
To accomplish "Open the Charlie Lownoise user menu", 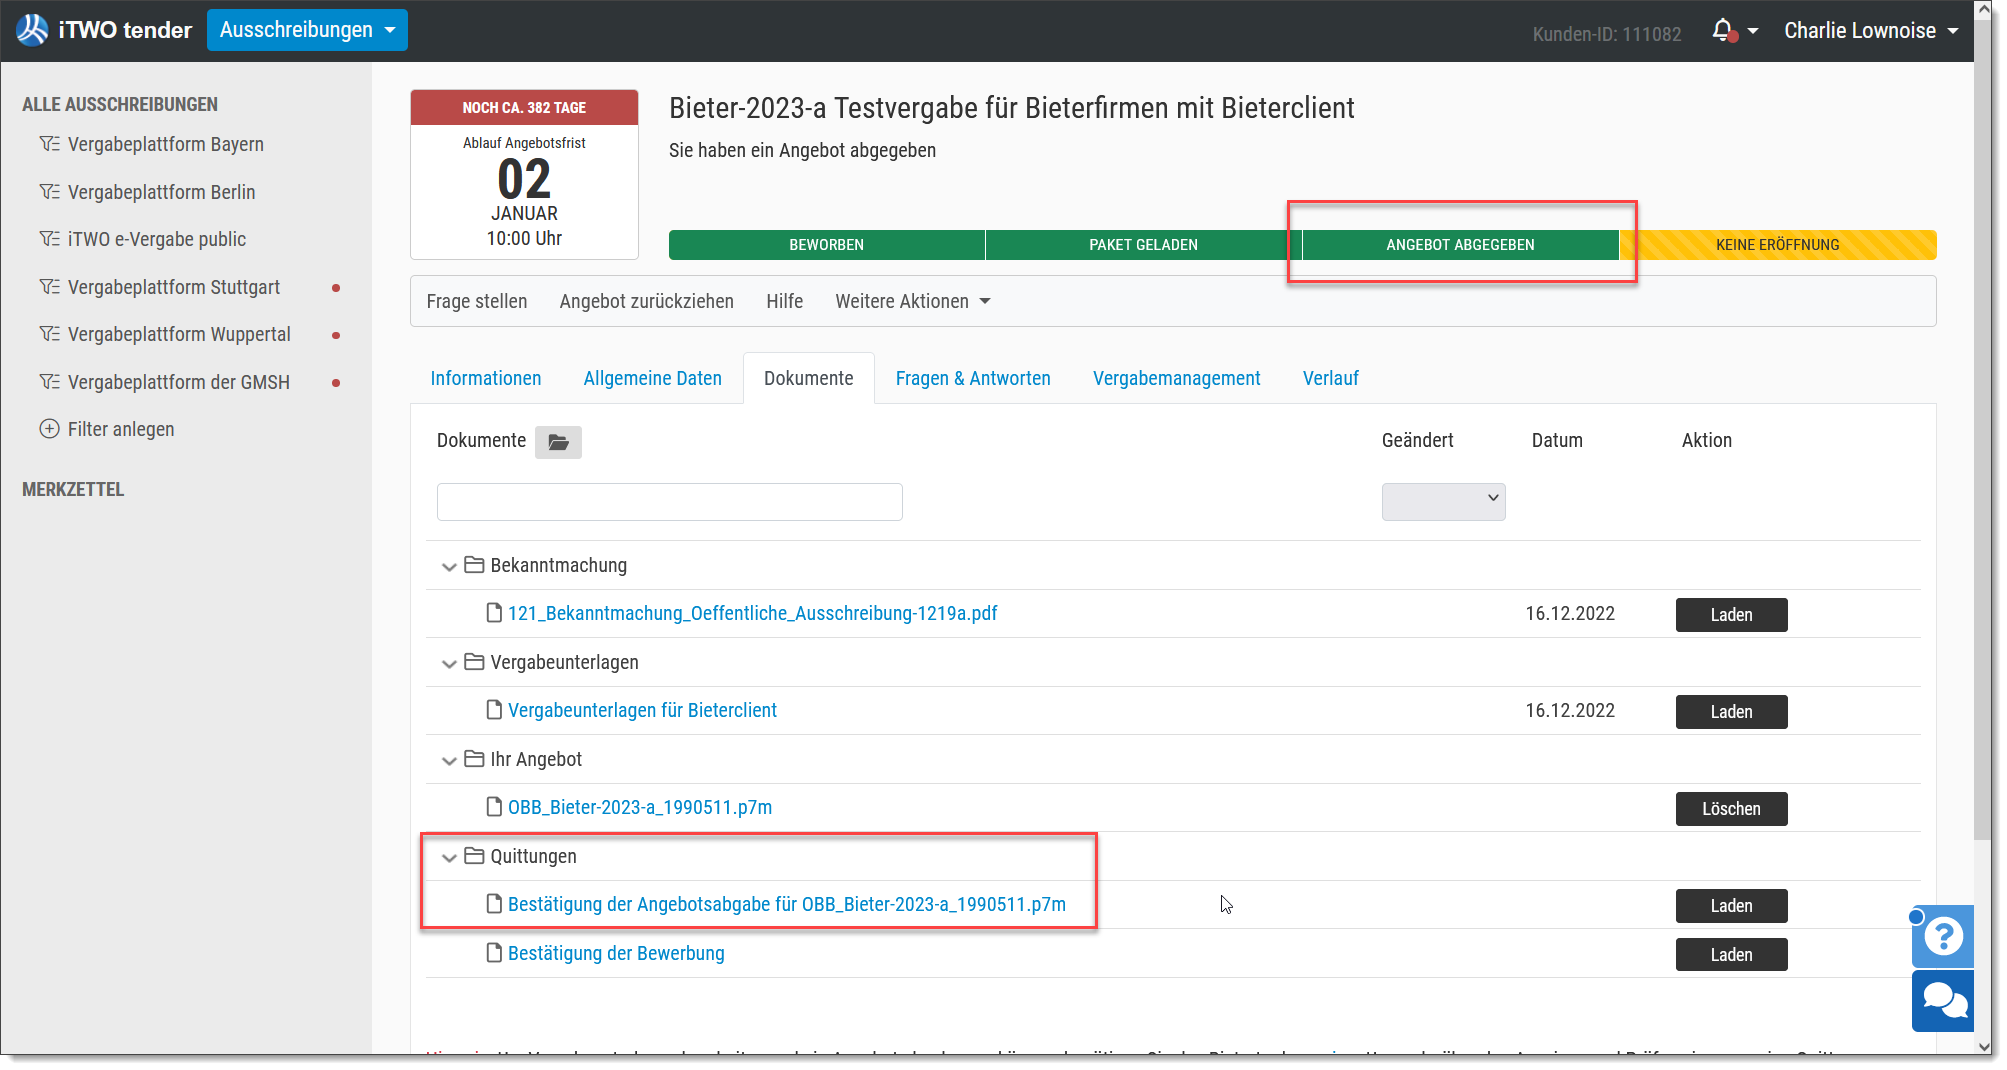I will tap(1871, 30).
